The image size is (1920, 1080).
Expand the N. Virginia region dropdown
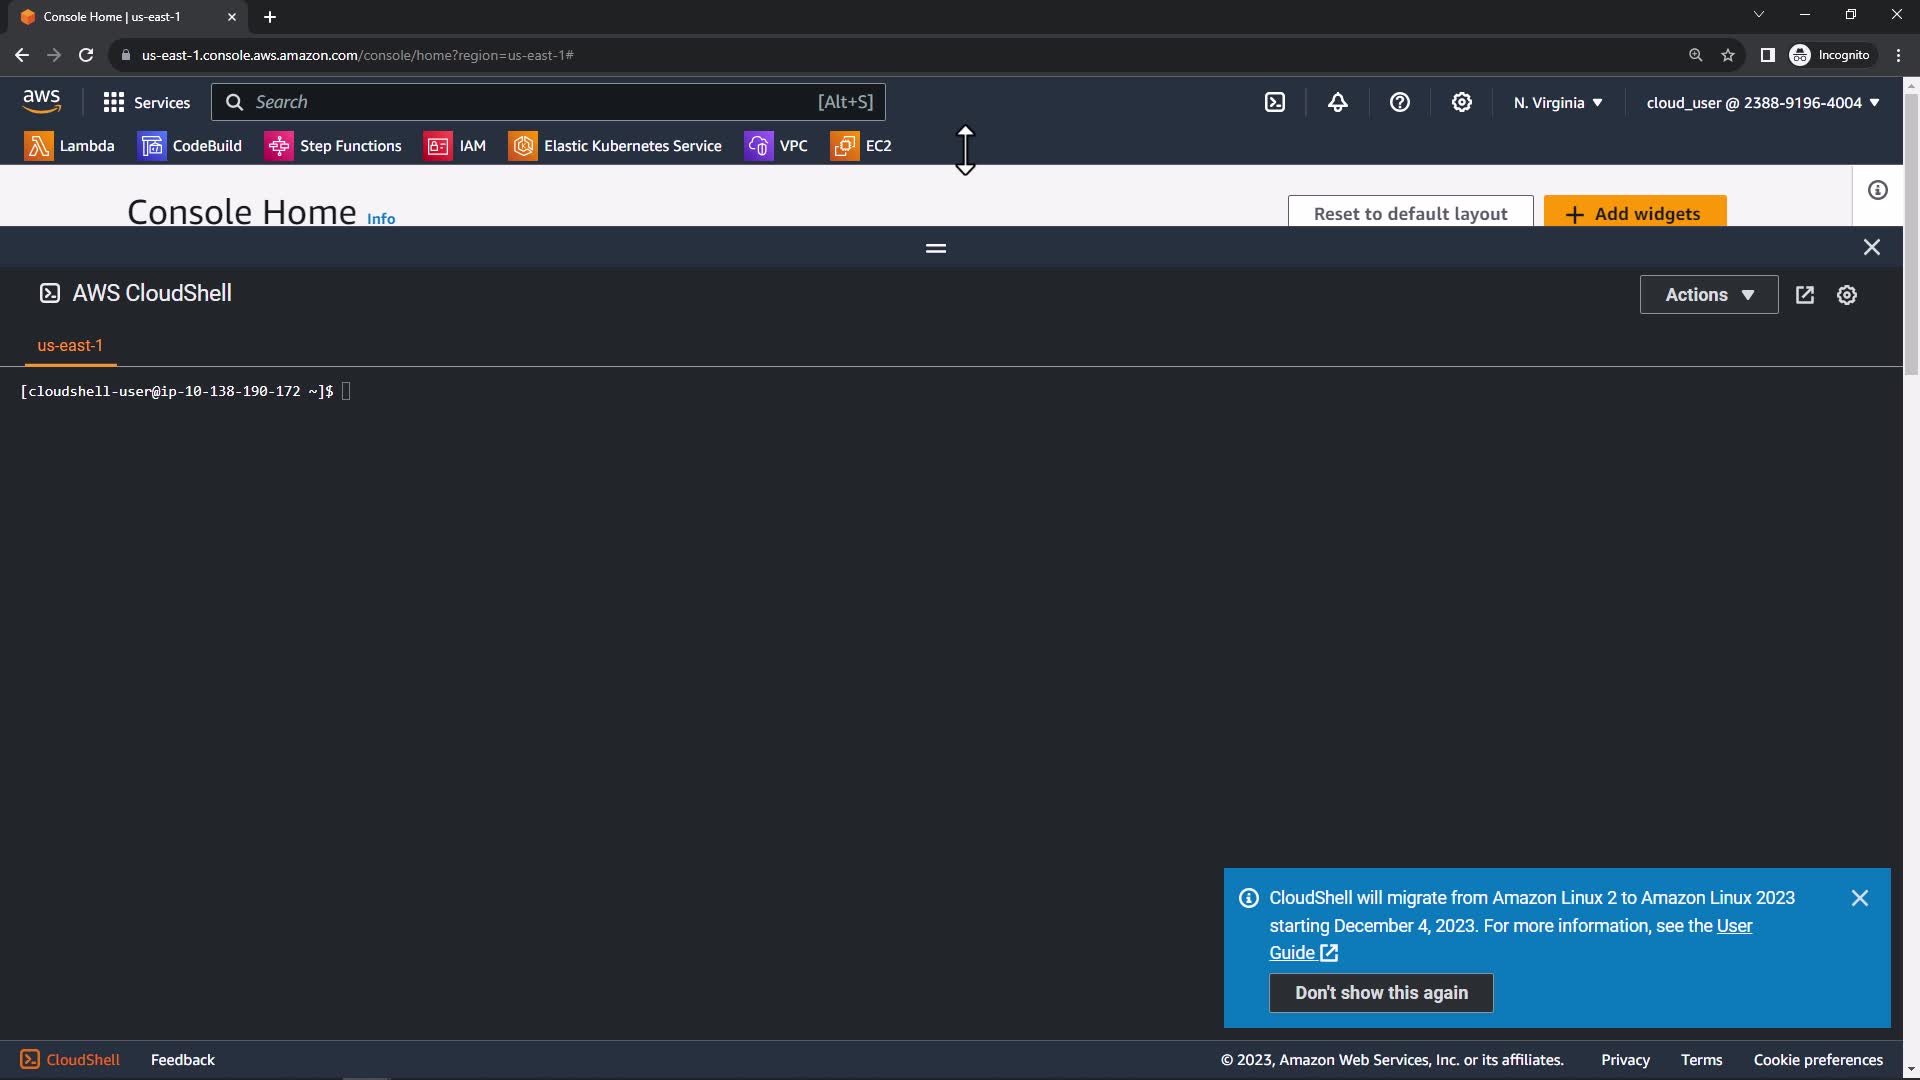point(1557,102)
